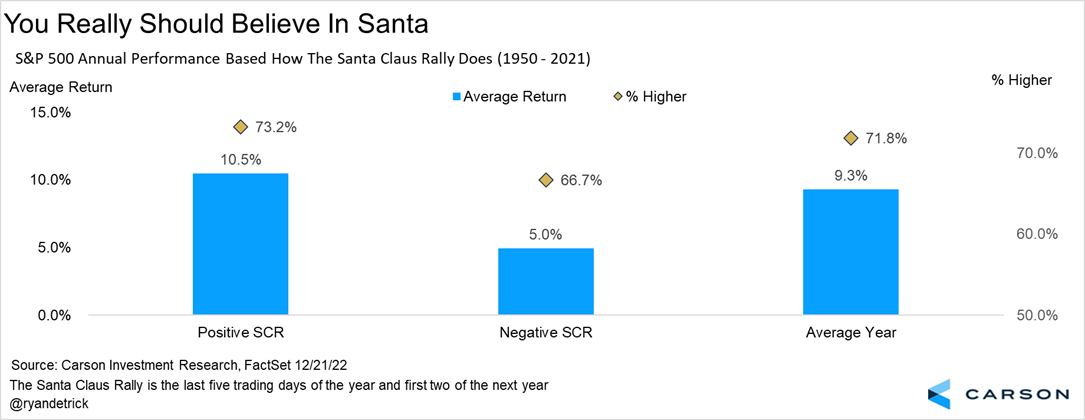Select the Negative SCR axis label
The image size is (1085, 420).
click(x=546, y=331)
